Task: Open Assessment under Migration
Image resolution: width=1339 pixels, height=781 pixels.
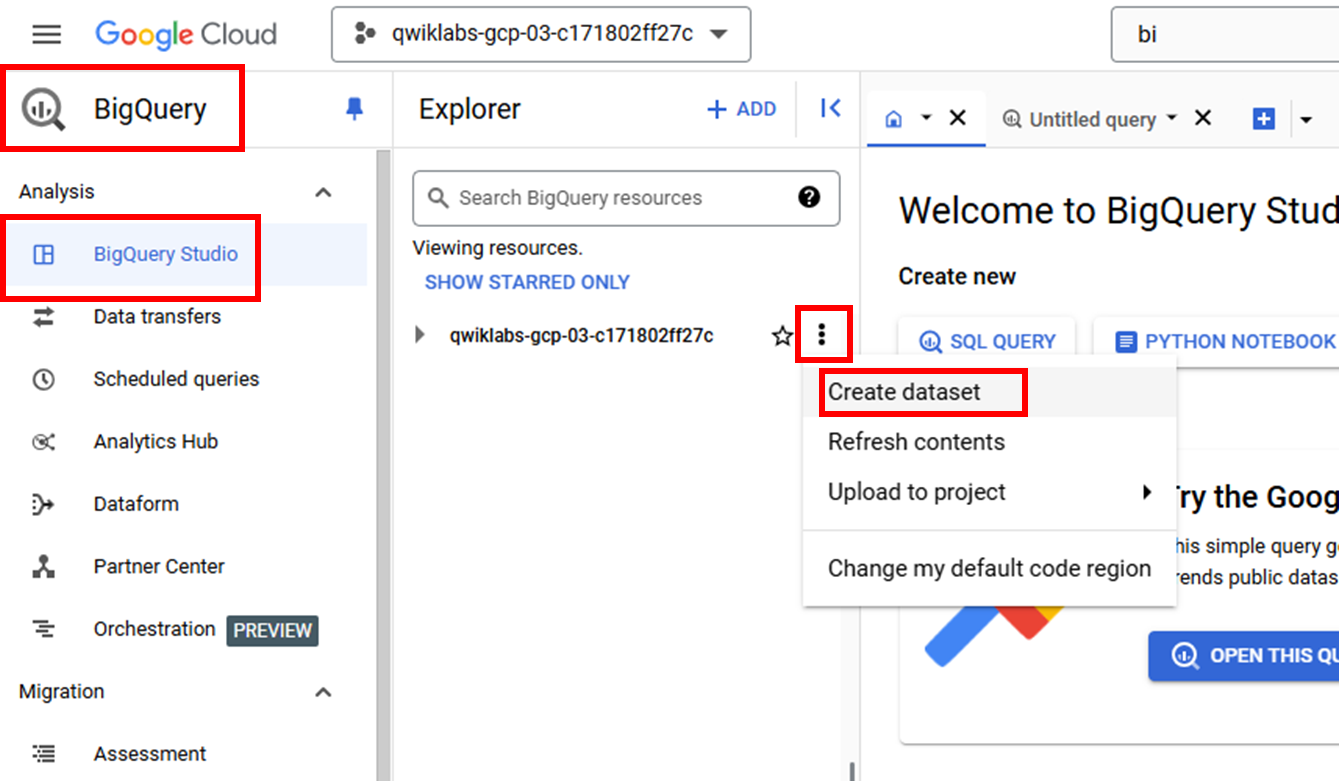Action: click(150, 754)
